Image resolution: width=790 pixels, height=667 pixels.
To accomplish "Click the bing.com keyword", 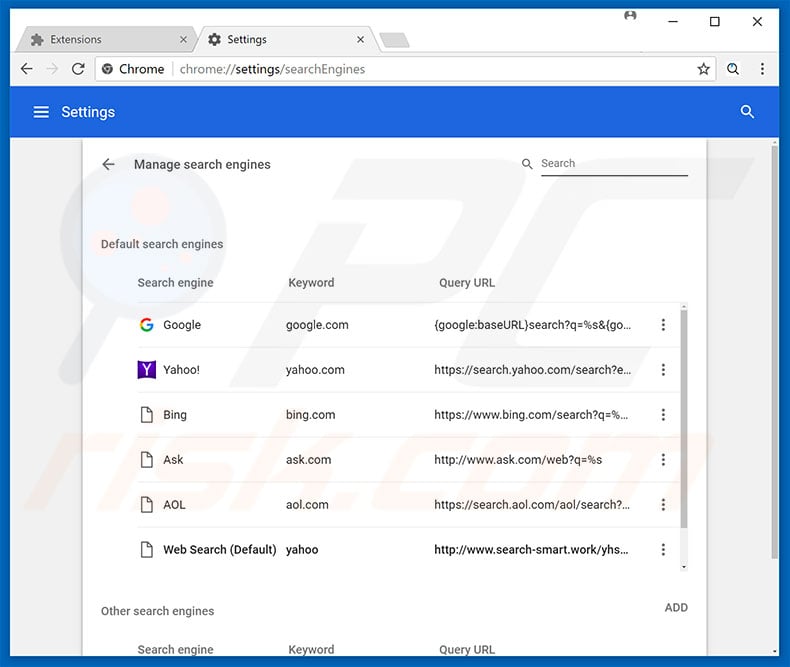I will (x=310, y=415).
